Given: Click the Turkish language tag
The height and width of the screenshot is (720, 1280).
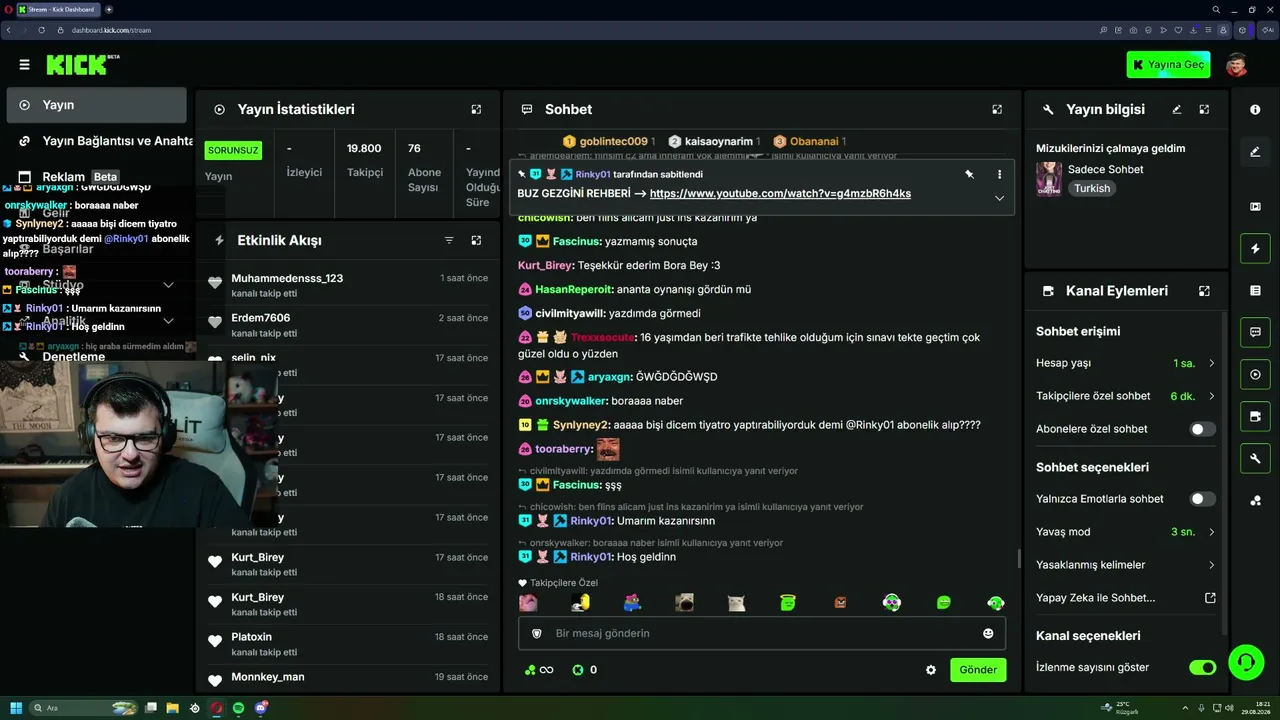Looking at the screenshot, I should (1092, 188).
